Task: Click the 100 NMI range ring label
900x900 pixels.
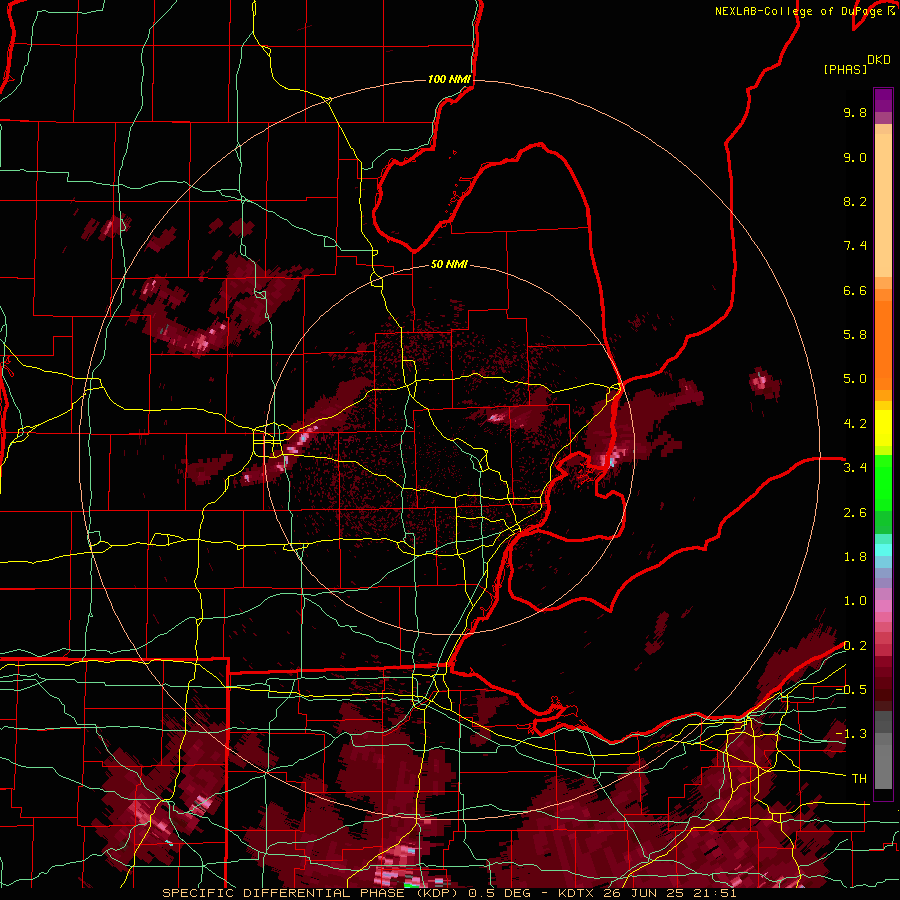Action: click(x=449, y=79)
